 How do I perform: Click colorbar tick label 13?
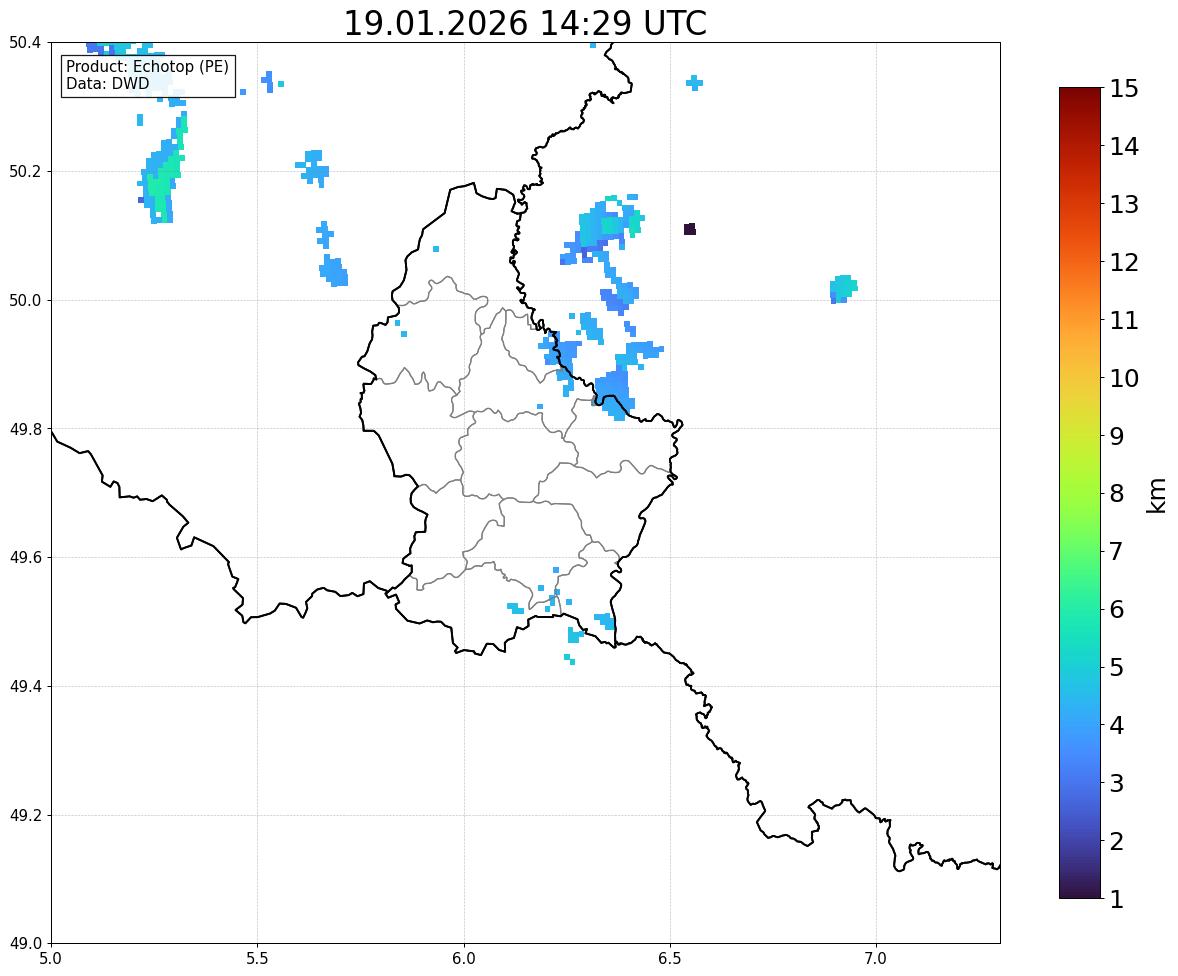[1124, 204]
